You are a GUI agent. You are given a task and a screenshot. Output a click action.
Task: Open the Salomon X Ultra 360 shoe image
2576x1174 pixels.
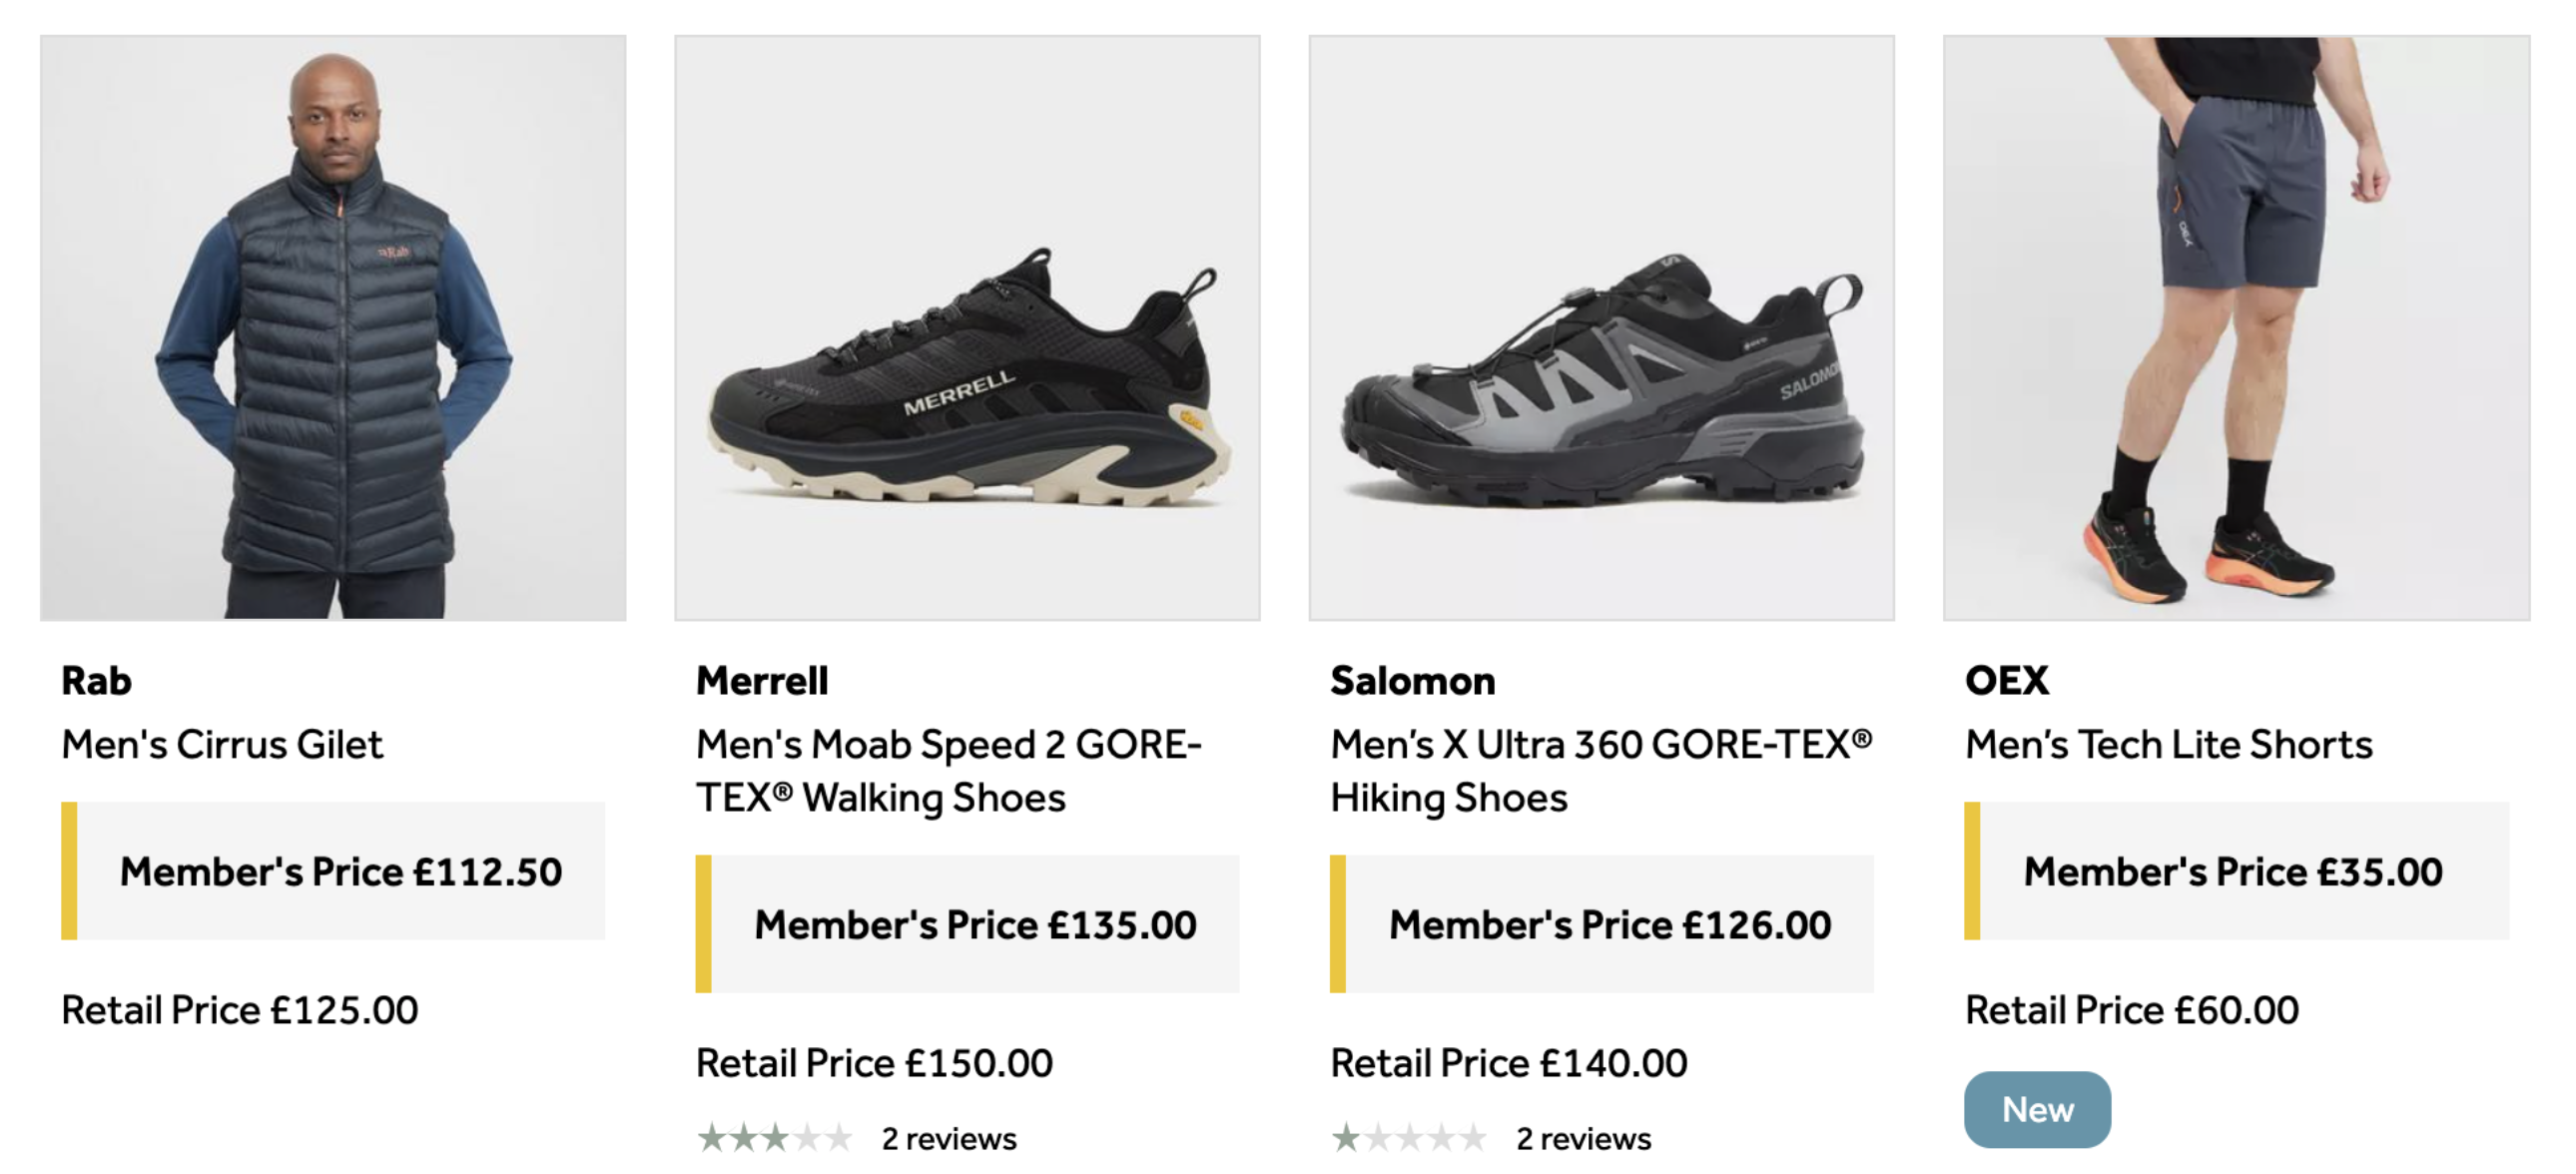(1601, 328)
